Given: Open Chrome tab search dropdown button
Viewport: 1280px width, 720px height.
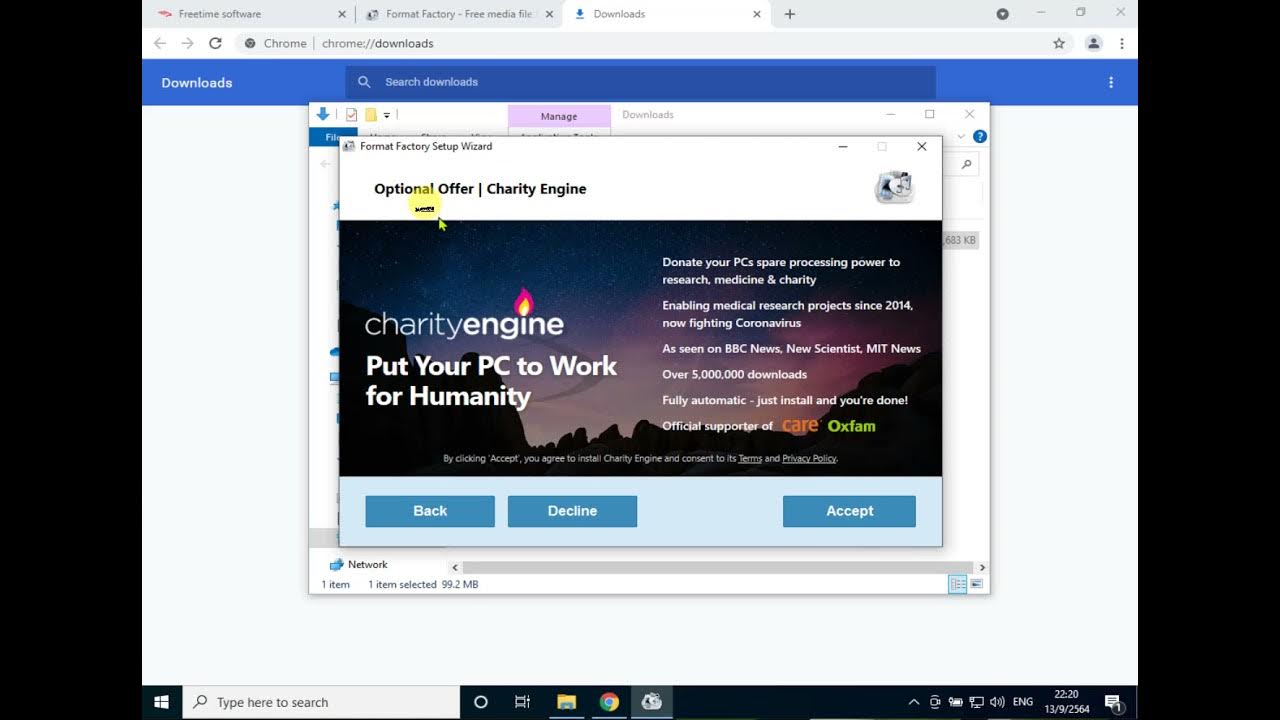Looking at the screenshot, I should tap(1002, 14).
